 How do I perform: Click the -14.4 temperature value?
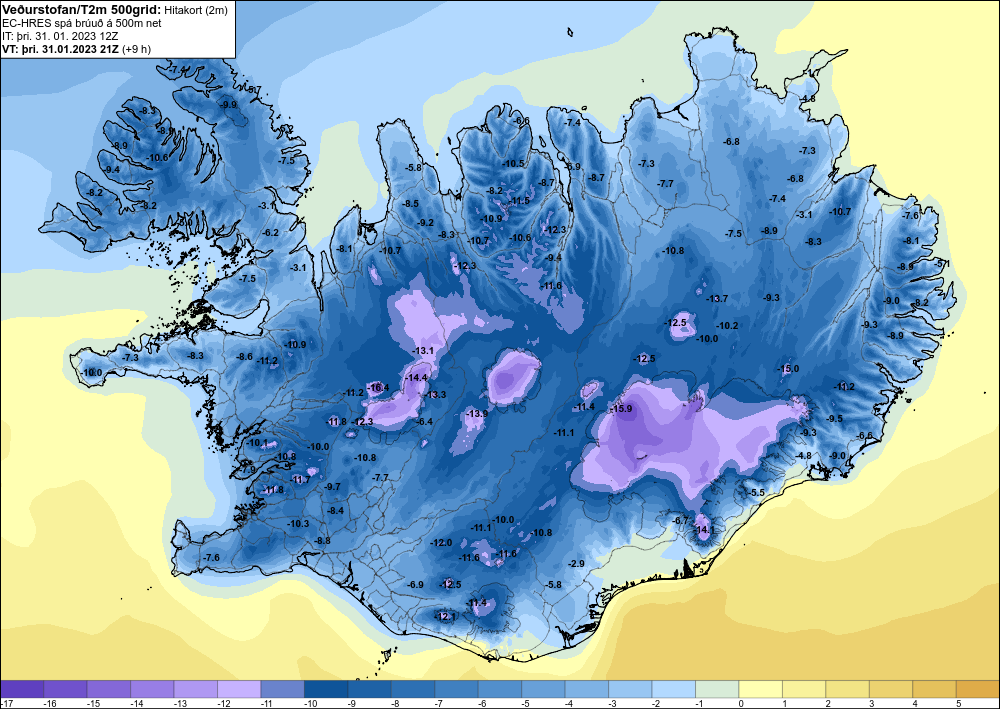416,377
